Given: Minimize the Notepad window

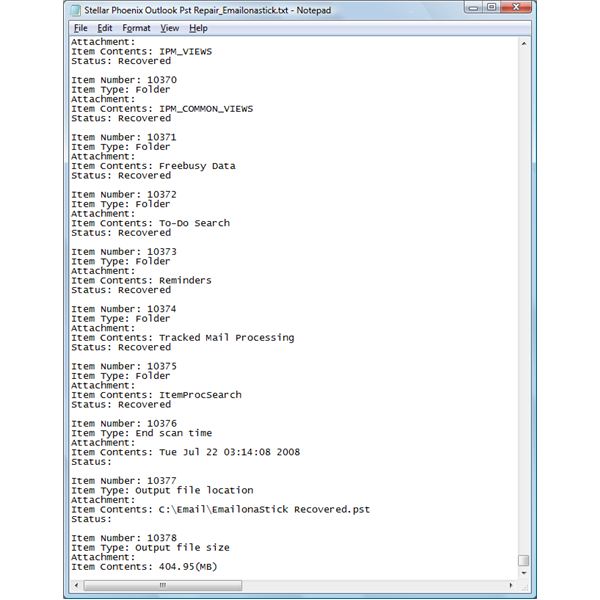Looking at the screenshot, I should (474, 8).
